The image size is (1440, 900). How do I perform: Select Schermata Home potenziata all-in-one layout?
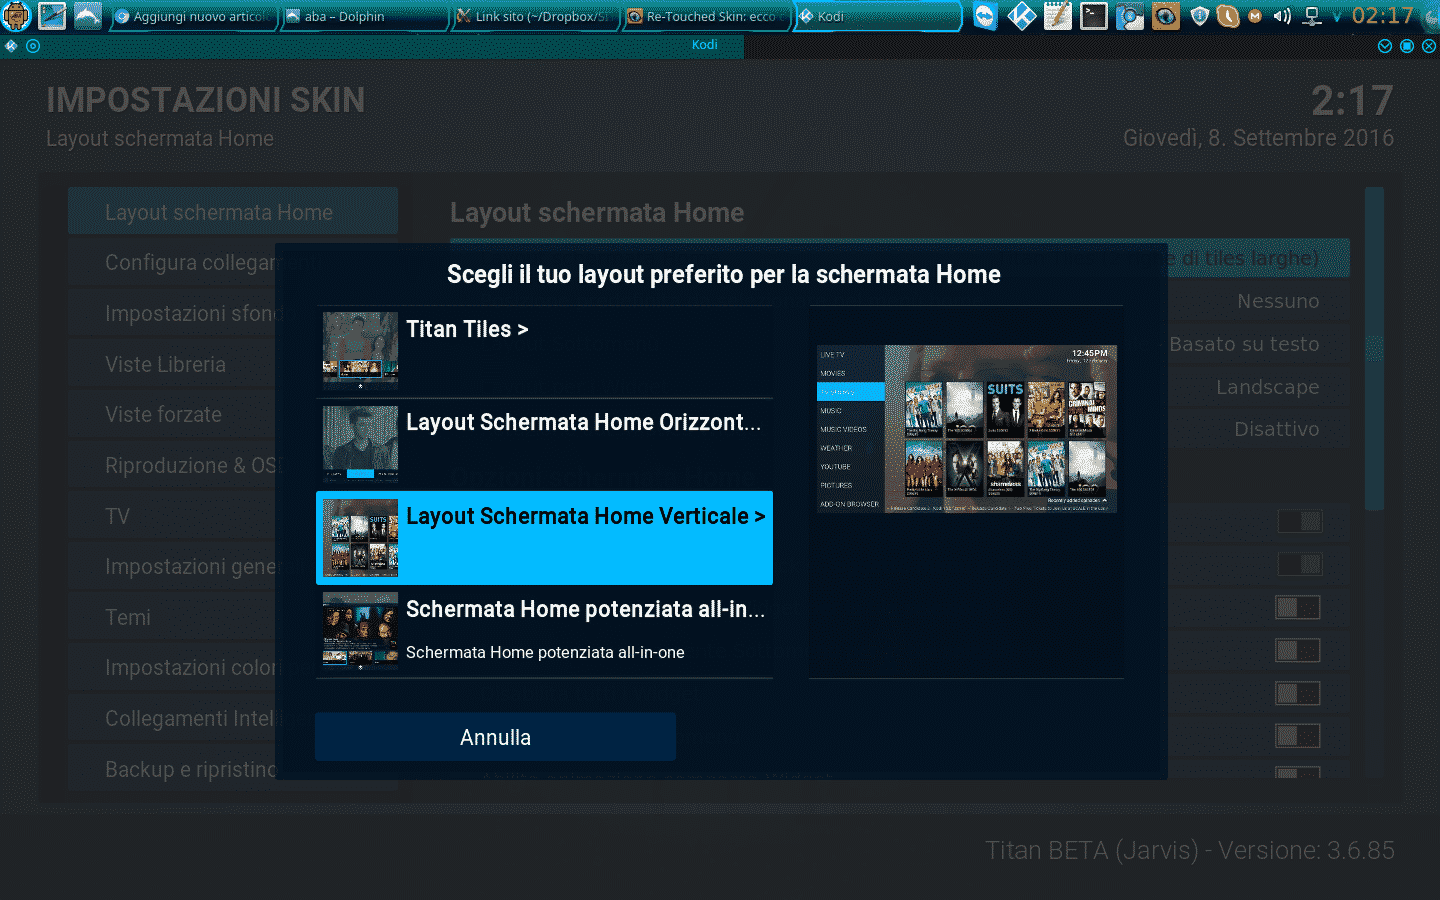(544, 632)
